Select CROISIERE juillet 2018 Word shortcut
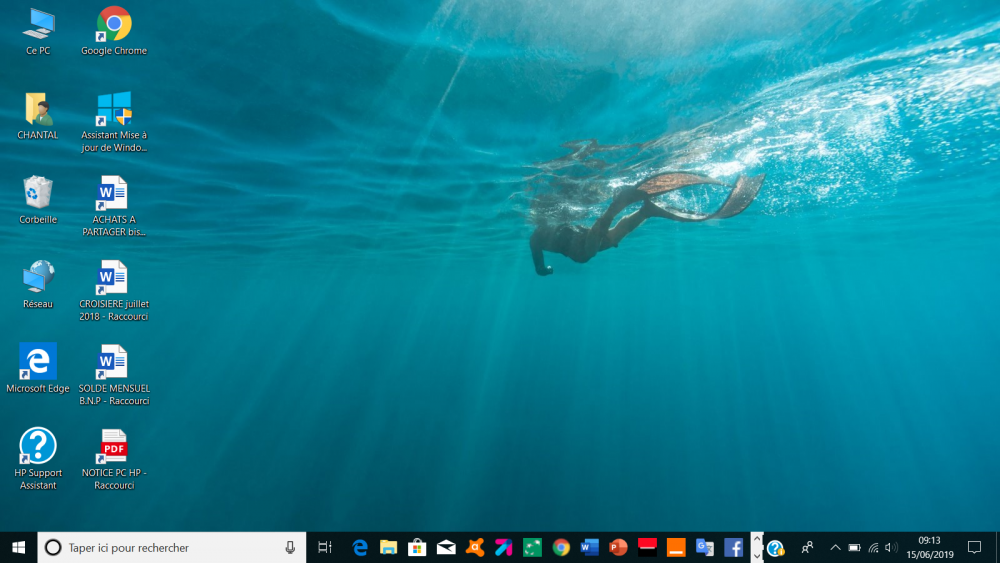Viewport: 1000px width, 563px height. coord(114,291)
